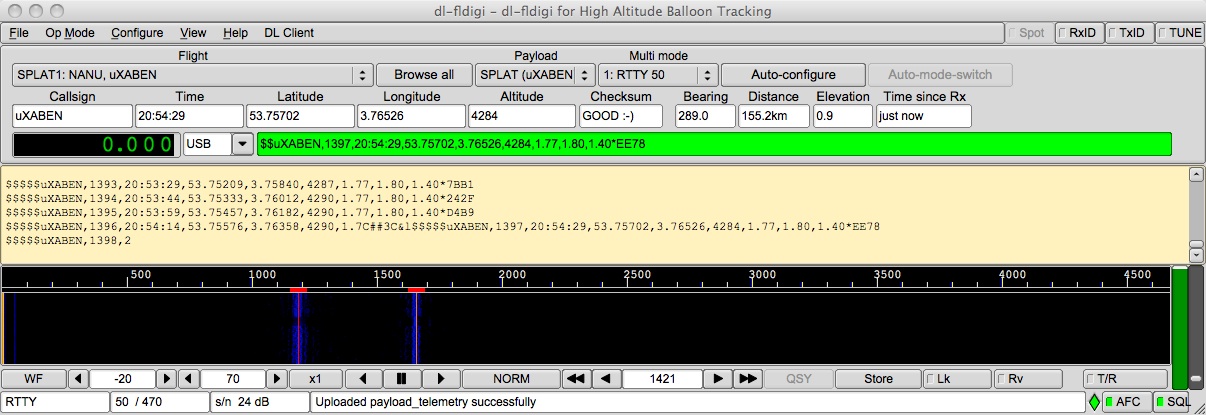Move waterfall right with the right arrow
The width and height of the screenshot is (1206, 415).
tap(440, 379)
